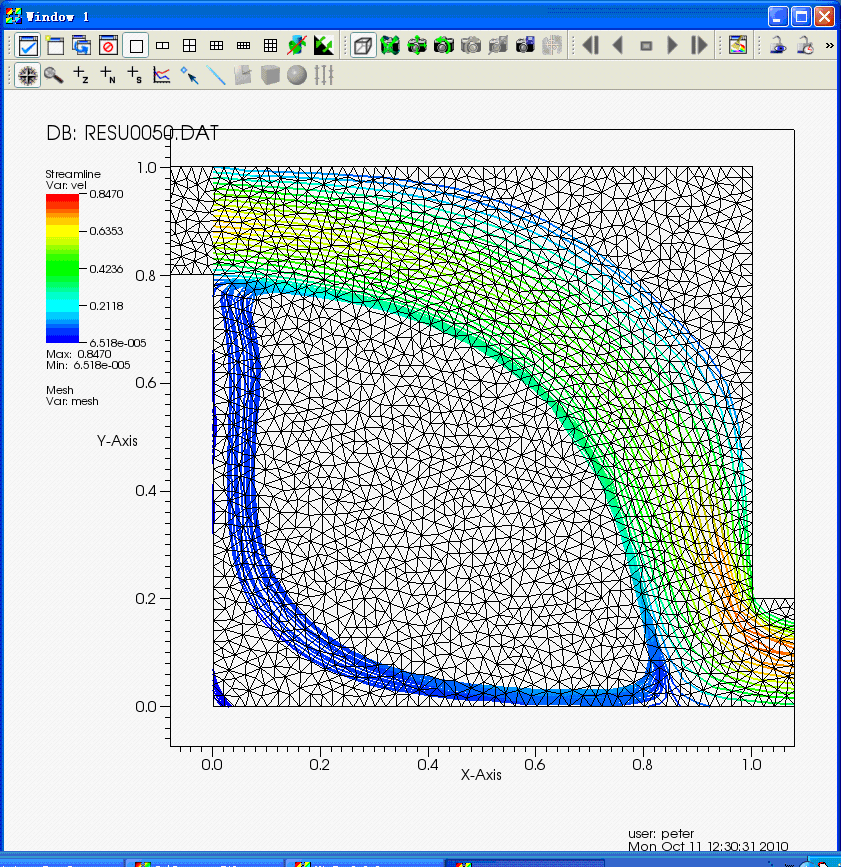Choose the Node pick tool
Screen dimensions: 841x867
108,75
